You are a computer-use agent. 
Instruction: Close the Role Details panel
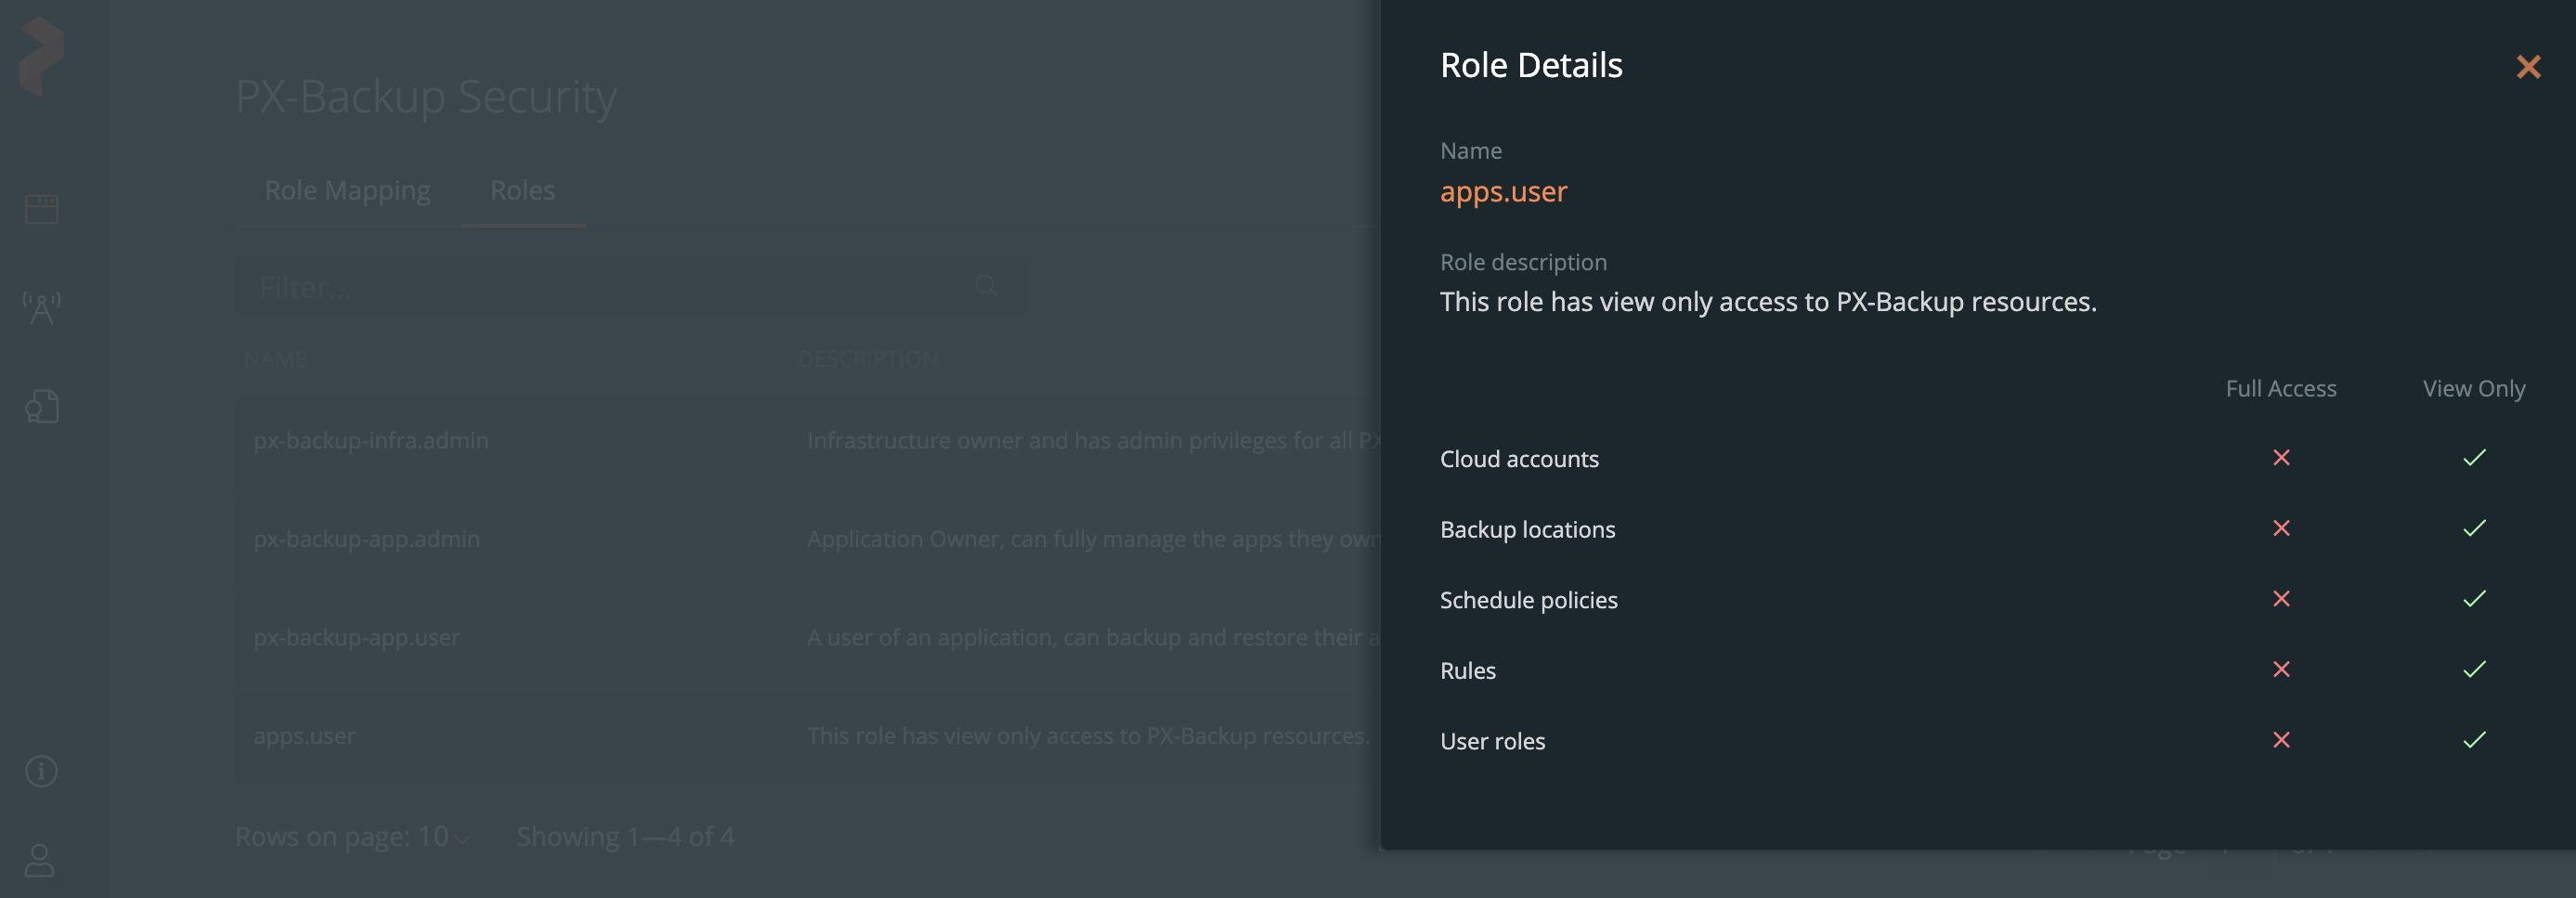2527,67
